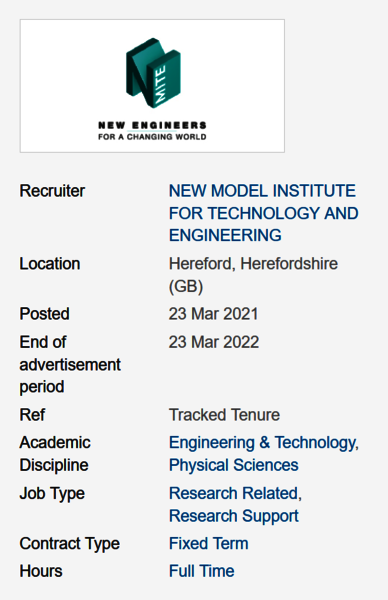Click the NMITE recruiter logo image
The image size is (388, 600).
pyautogui.click(x=152, y=86)
